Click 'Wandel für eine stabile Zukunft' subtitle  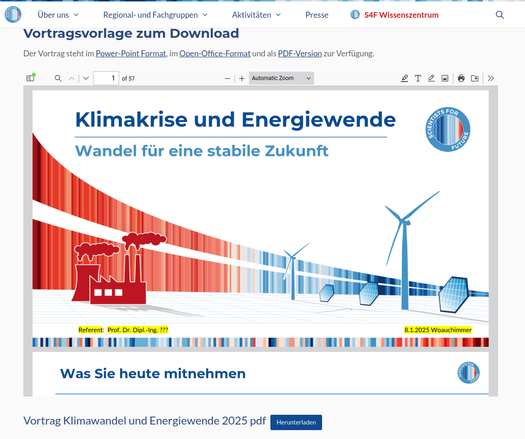[202, 151]
